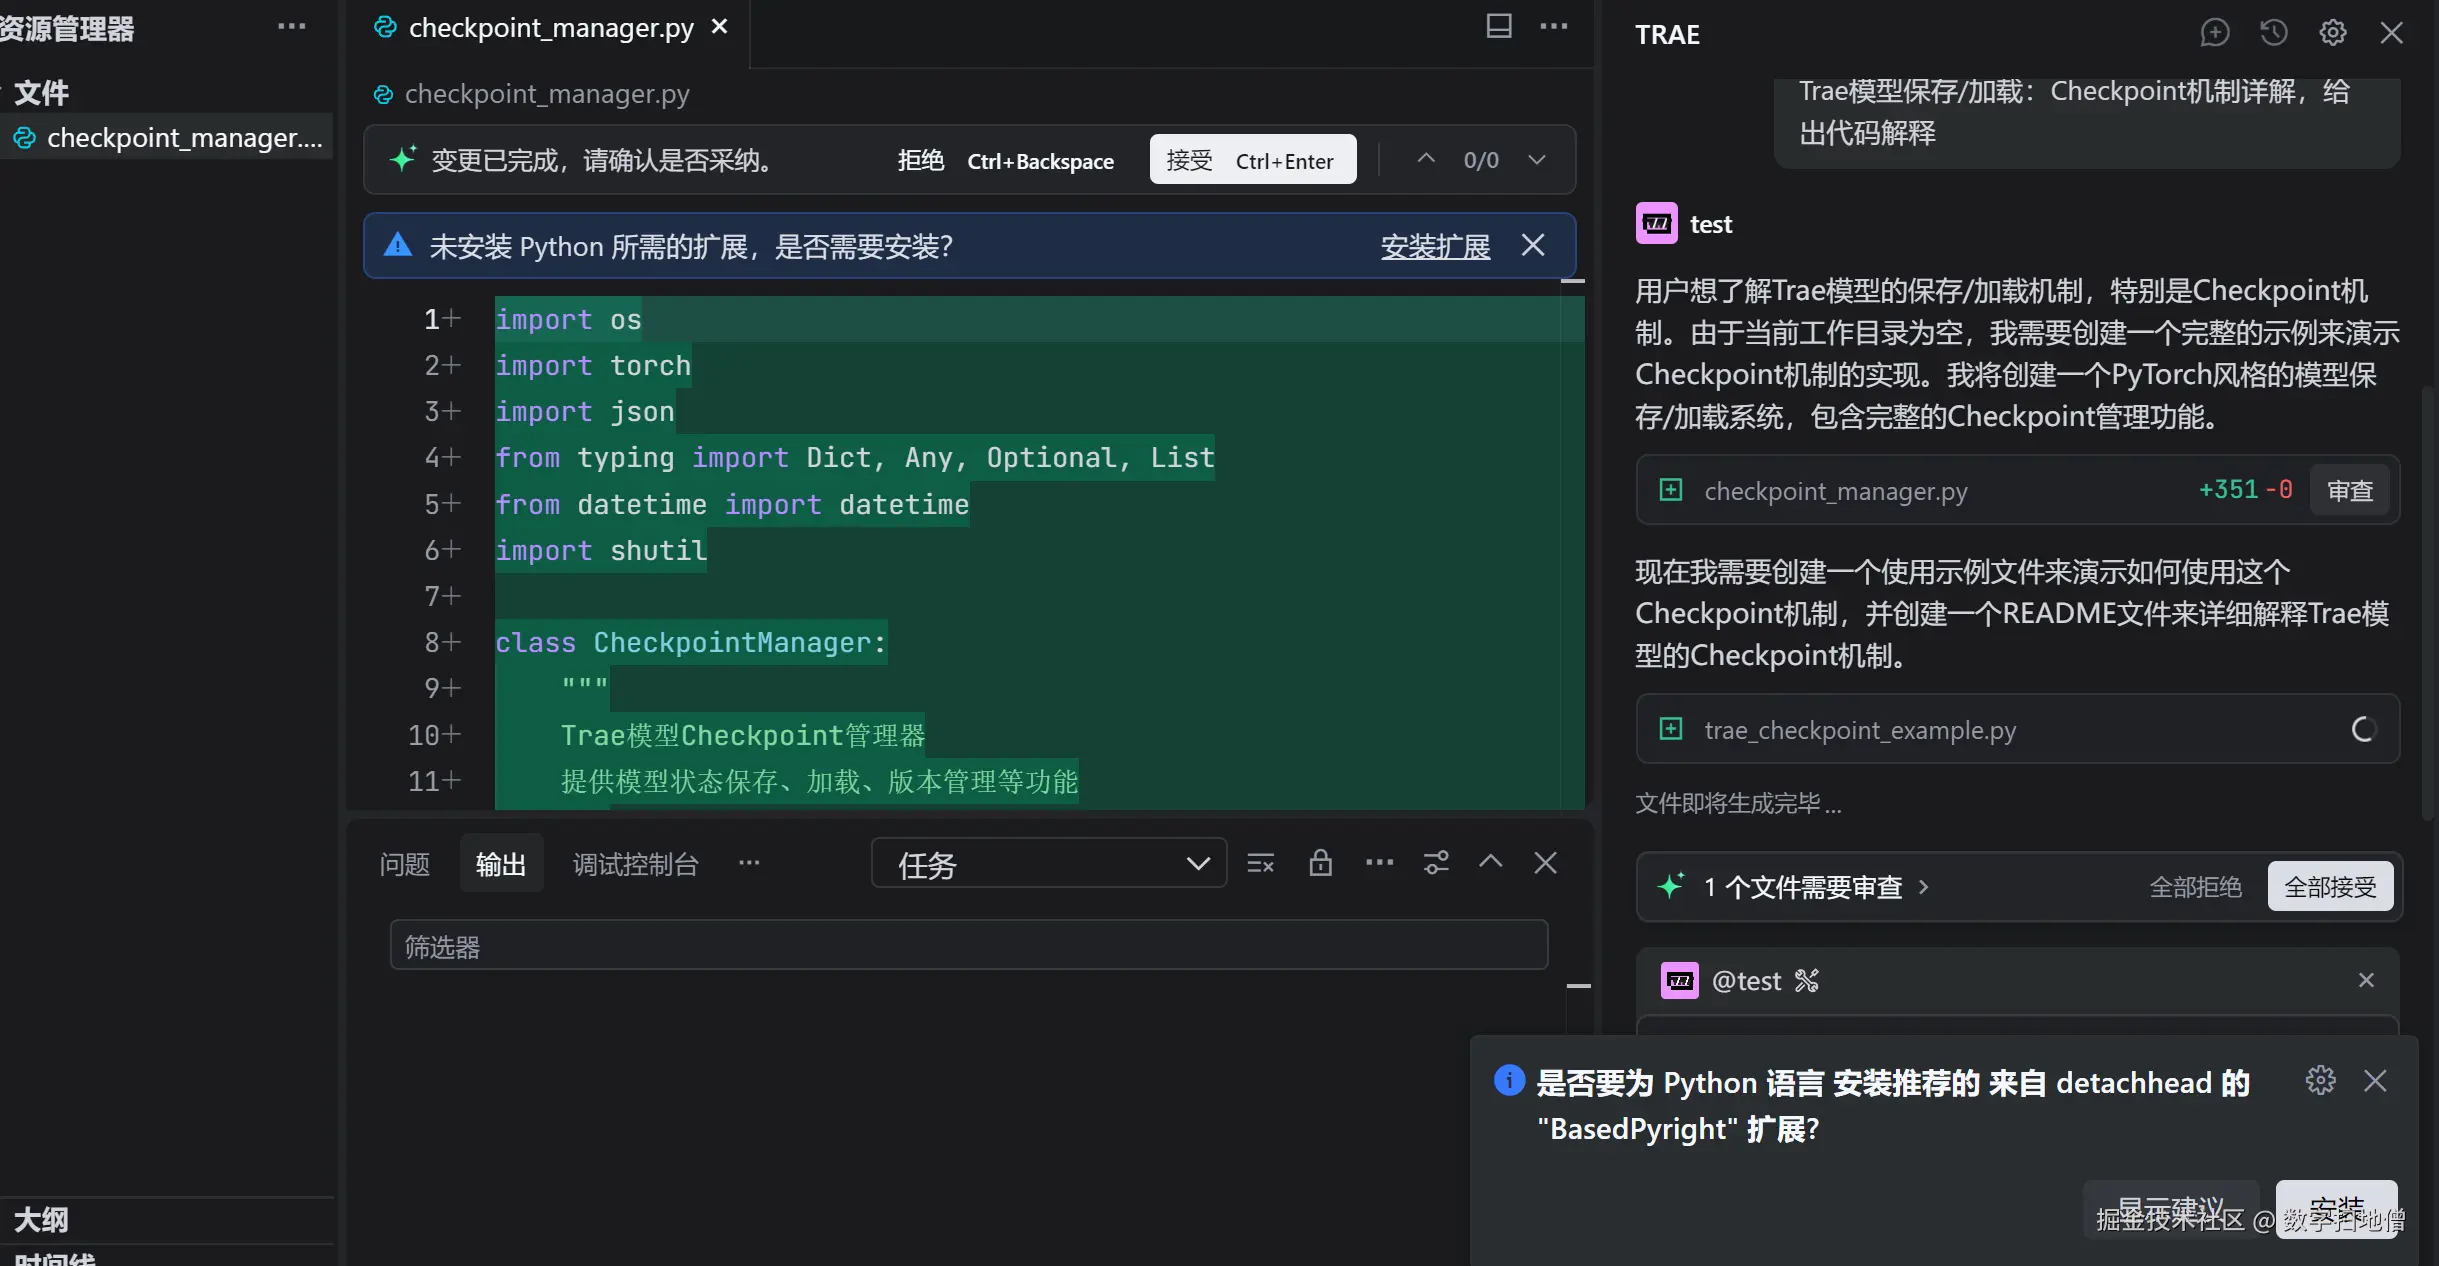This screenshot has height=1266, width=2439.
Task: Open TRAE chat history icon
Action: (x=2273, y=33)
